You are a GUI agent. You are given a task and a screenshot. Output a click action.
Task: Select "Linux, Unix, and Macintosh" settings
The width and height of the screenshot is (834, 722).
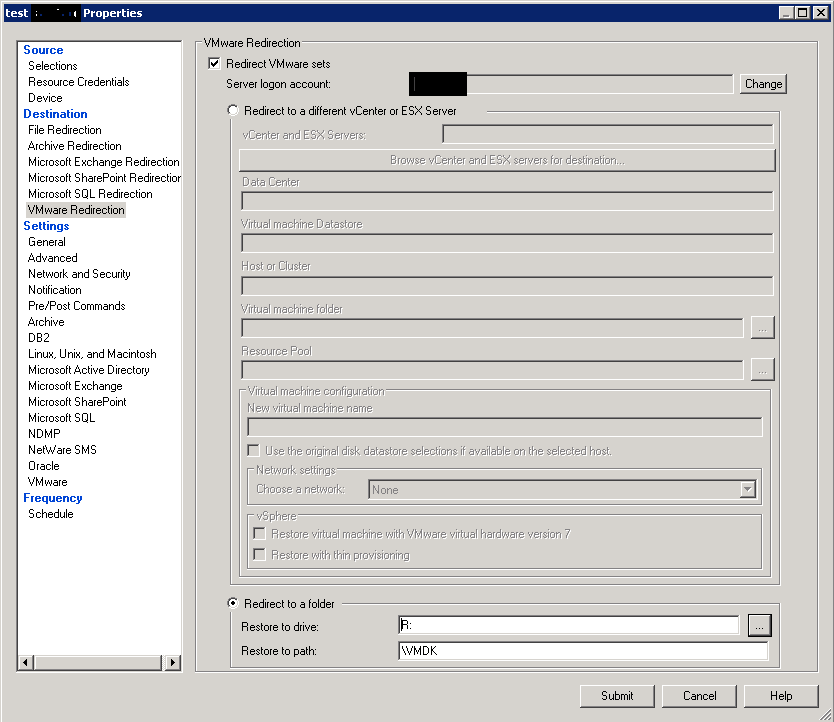[90, 353]
